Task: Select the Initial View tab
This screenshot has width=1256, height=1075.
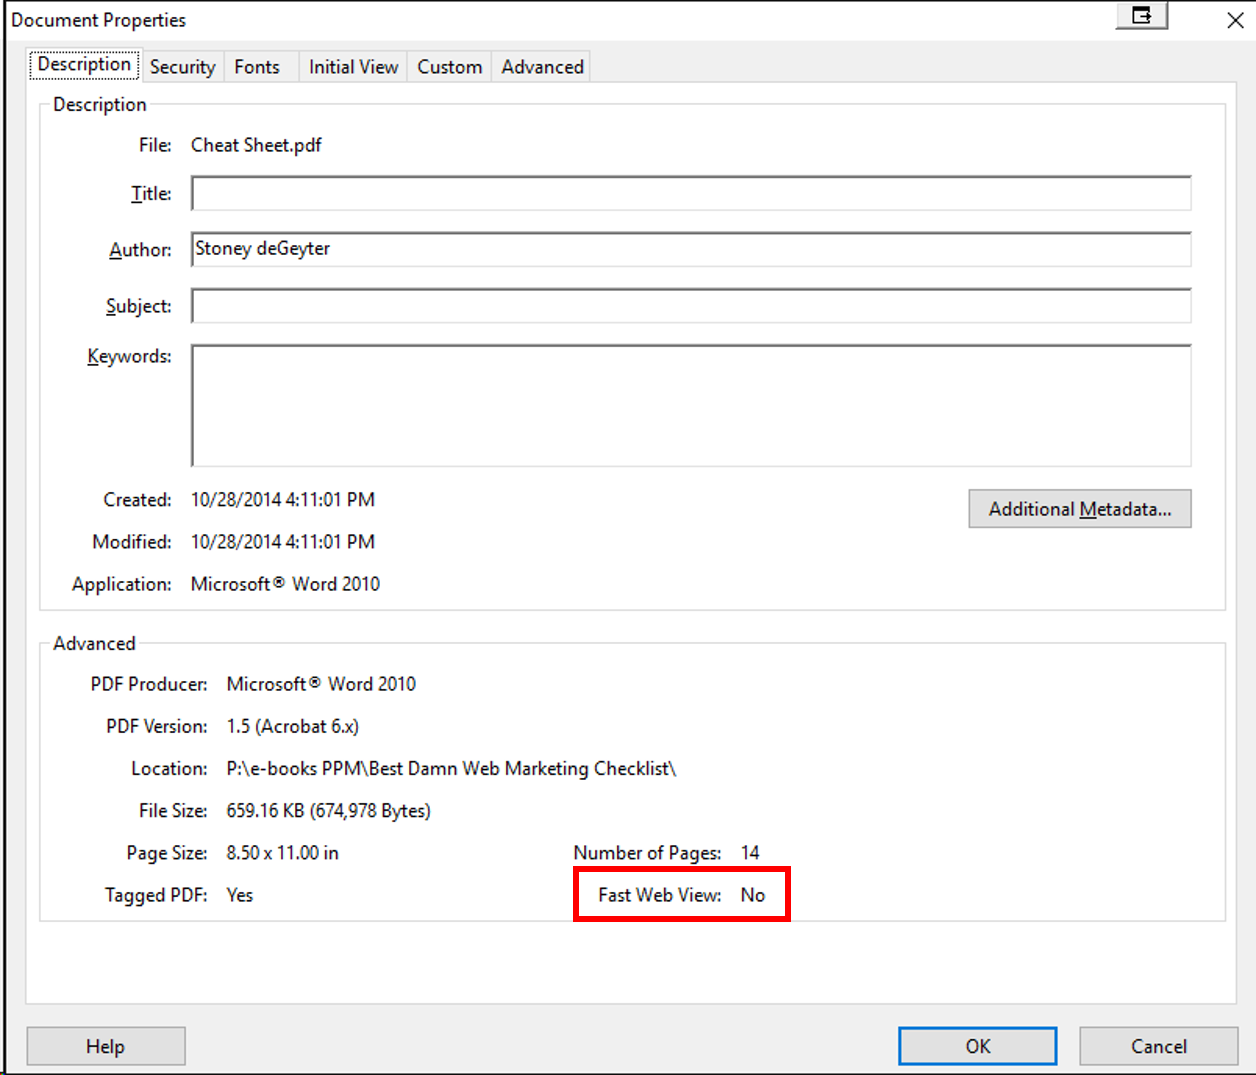Action: point(352,66)
